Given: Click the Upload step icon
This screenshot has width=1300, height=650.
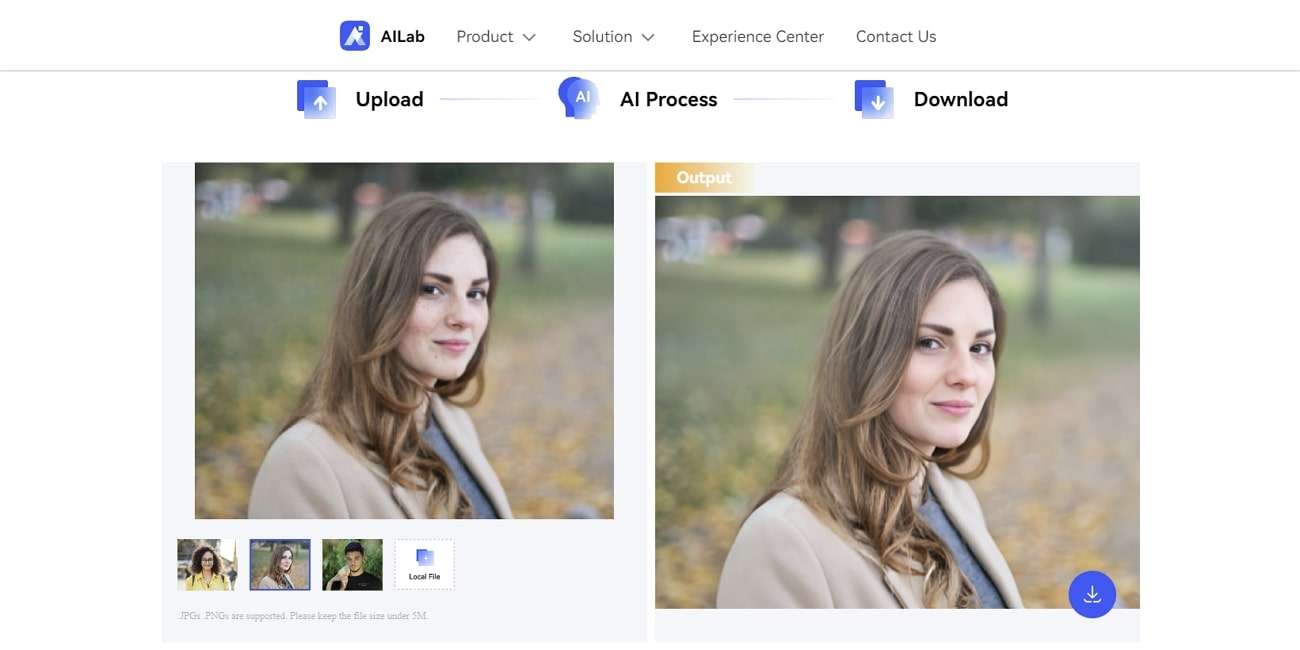Looking at the screenshot, I should click(315, 98).
